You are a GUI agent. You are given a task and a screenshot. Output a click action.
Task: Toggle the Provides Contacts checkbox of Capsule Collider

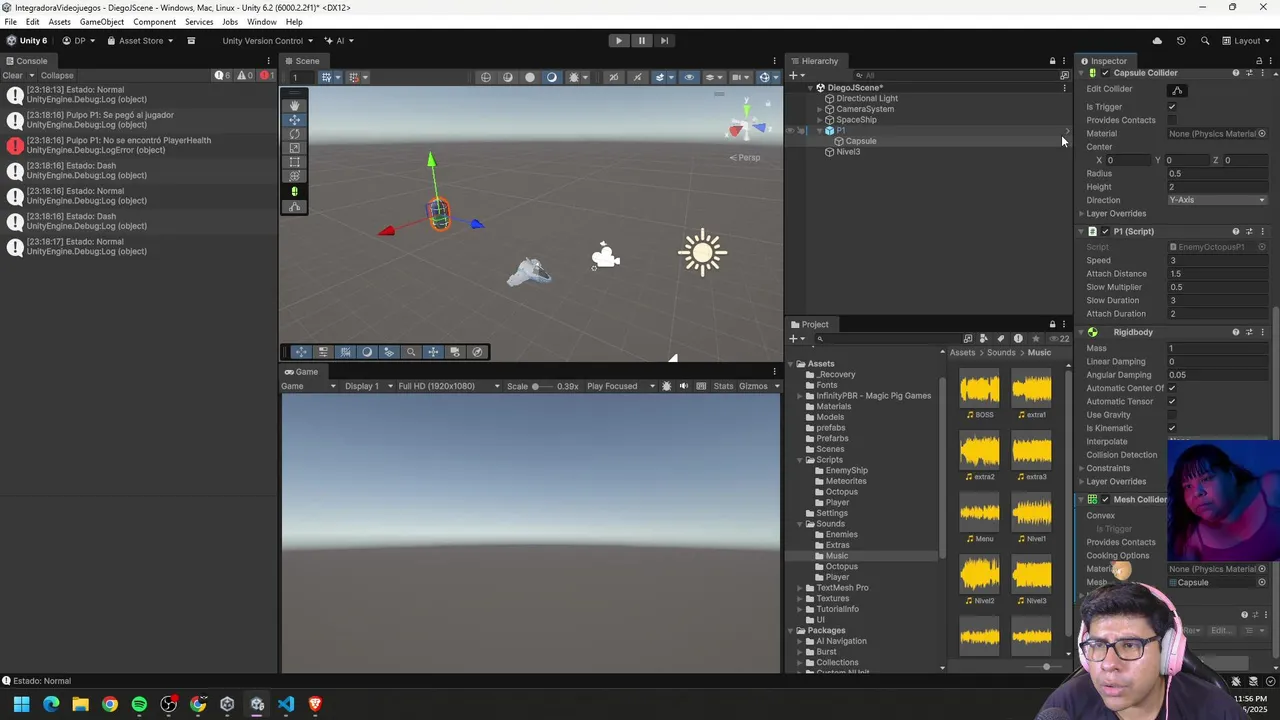click(x=1172, y=120)
